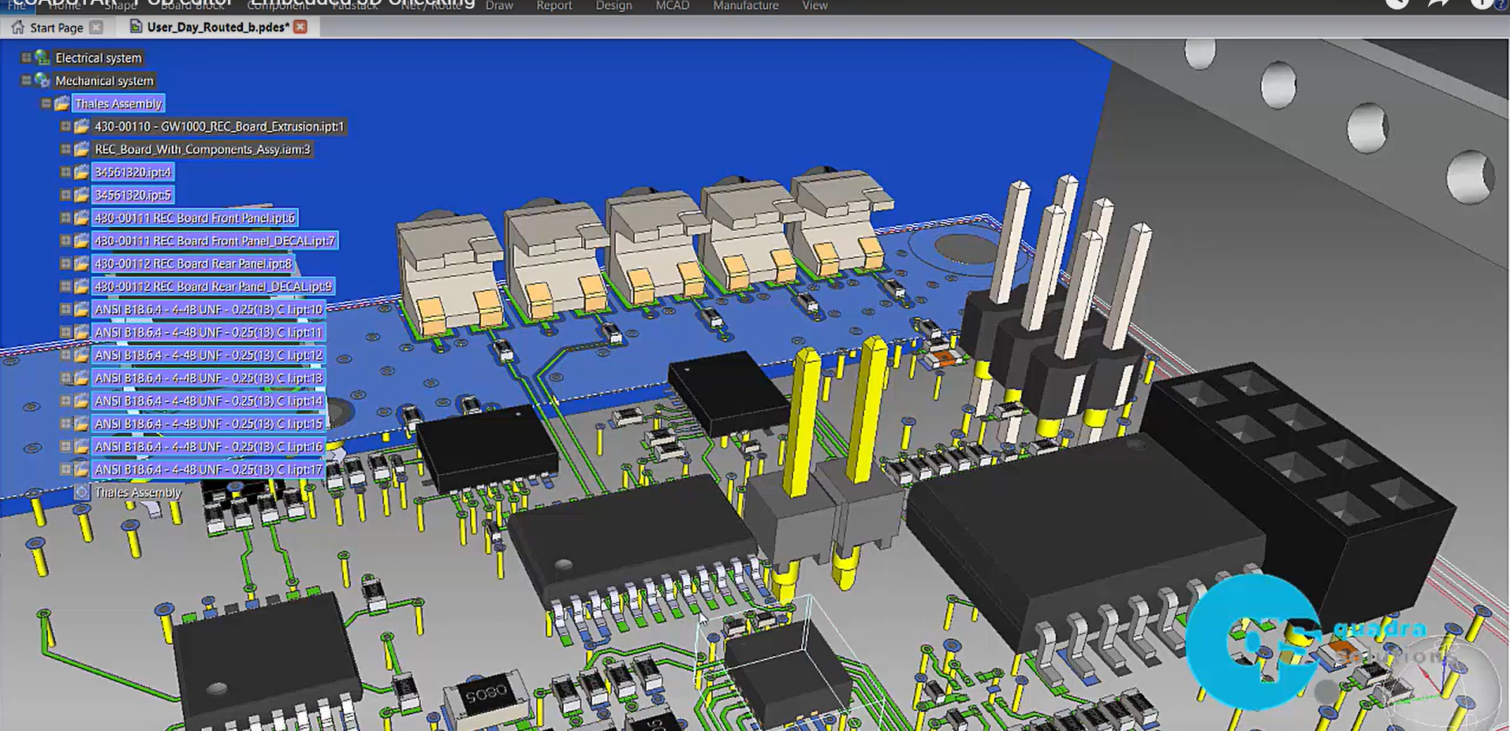
Task: Collapse the Thales Assembly folder node
Action: click(x=46, y=104)
